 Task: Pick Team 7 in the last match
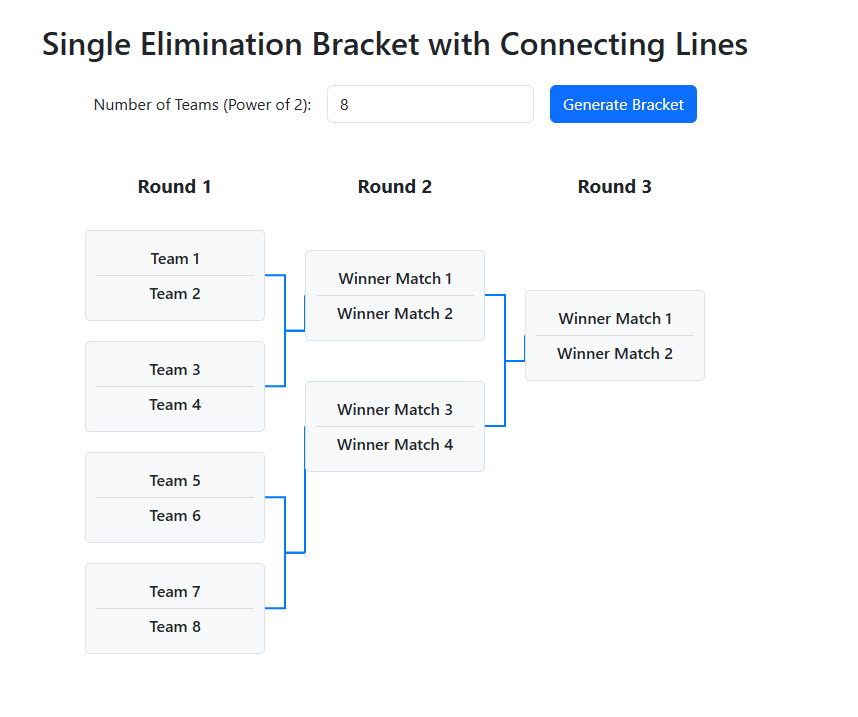tap(175, 591)
